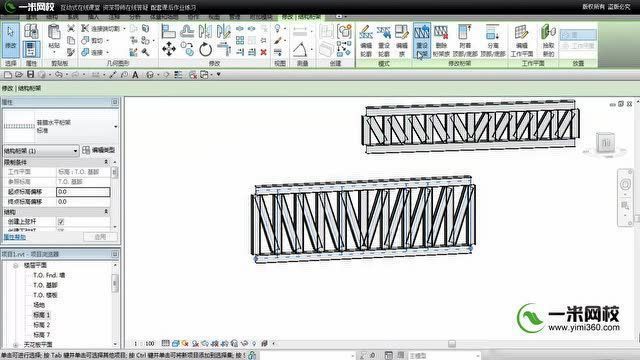Open the Structural Trusses (1) filter dropdown
The width and height of the screenshot is (640, 360).
click(x=40, y=151)
